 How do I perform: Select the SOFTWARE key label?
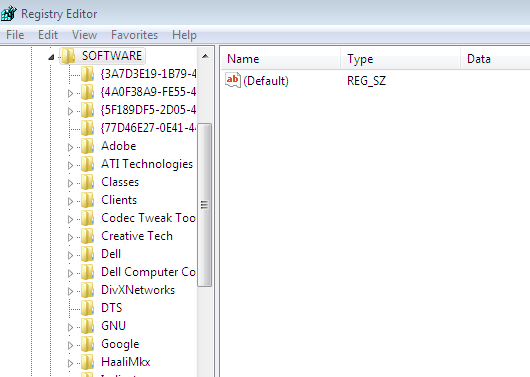(112, 56)
